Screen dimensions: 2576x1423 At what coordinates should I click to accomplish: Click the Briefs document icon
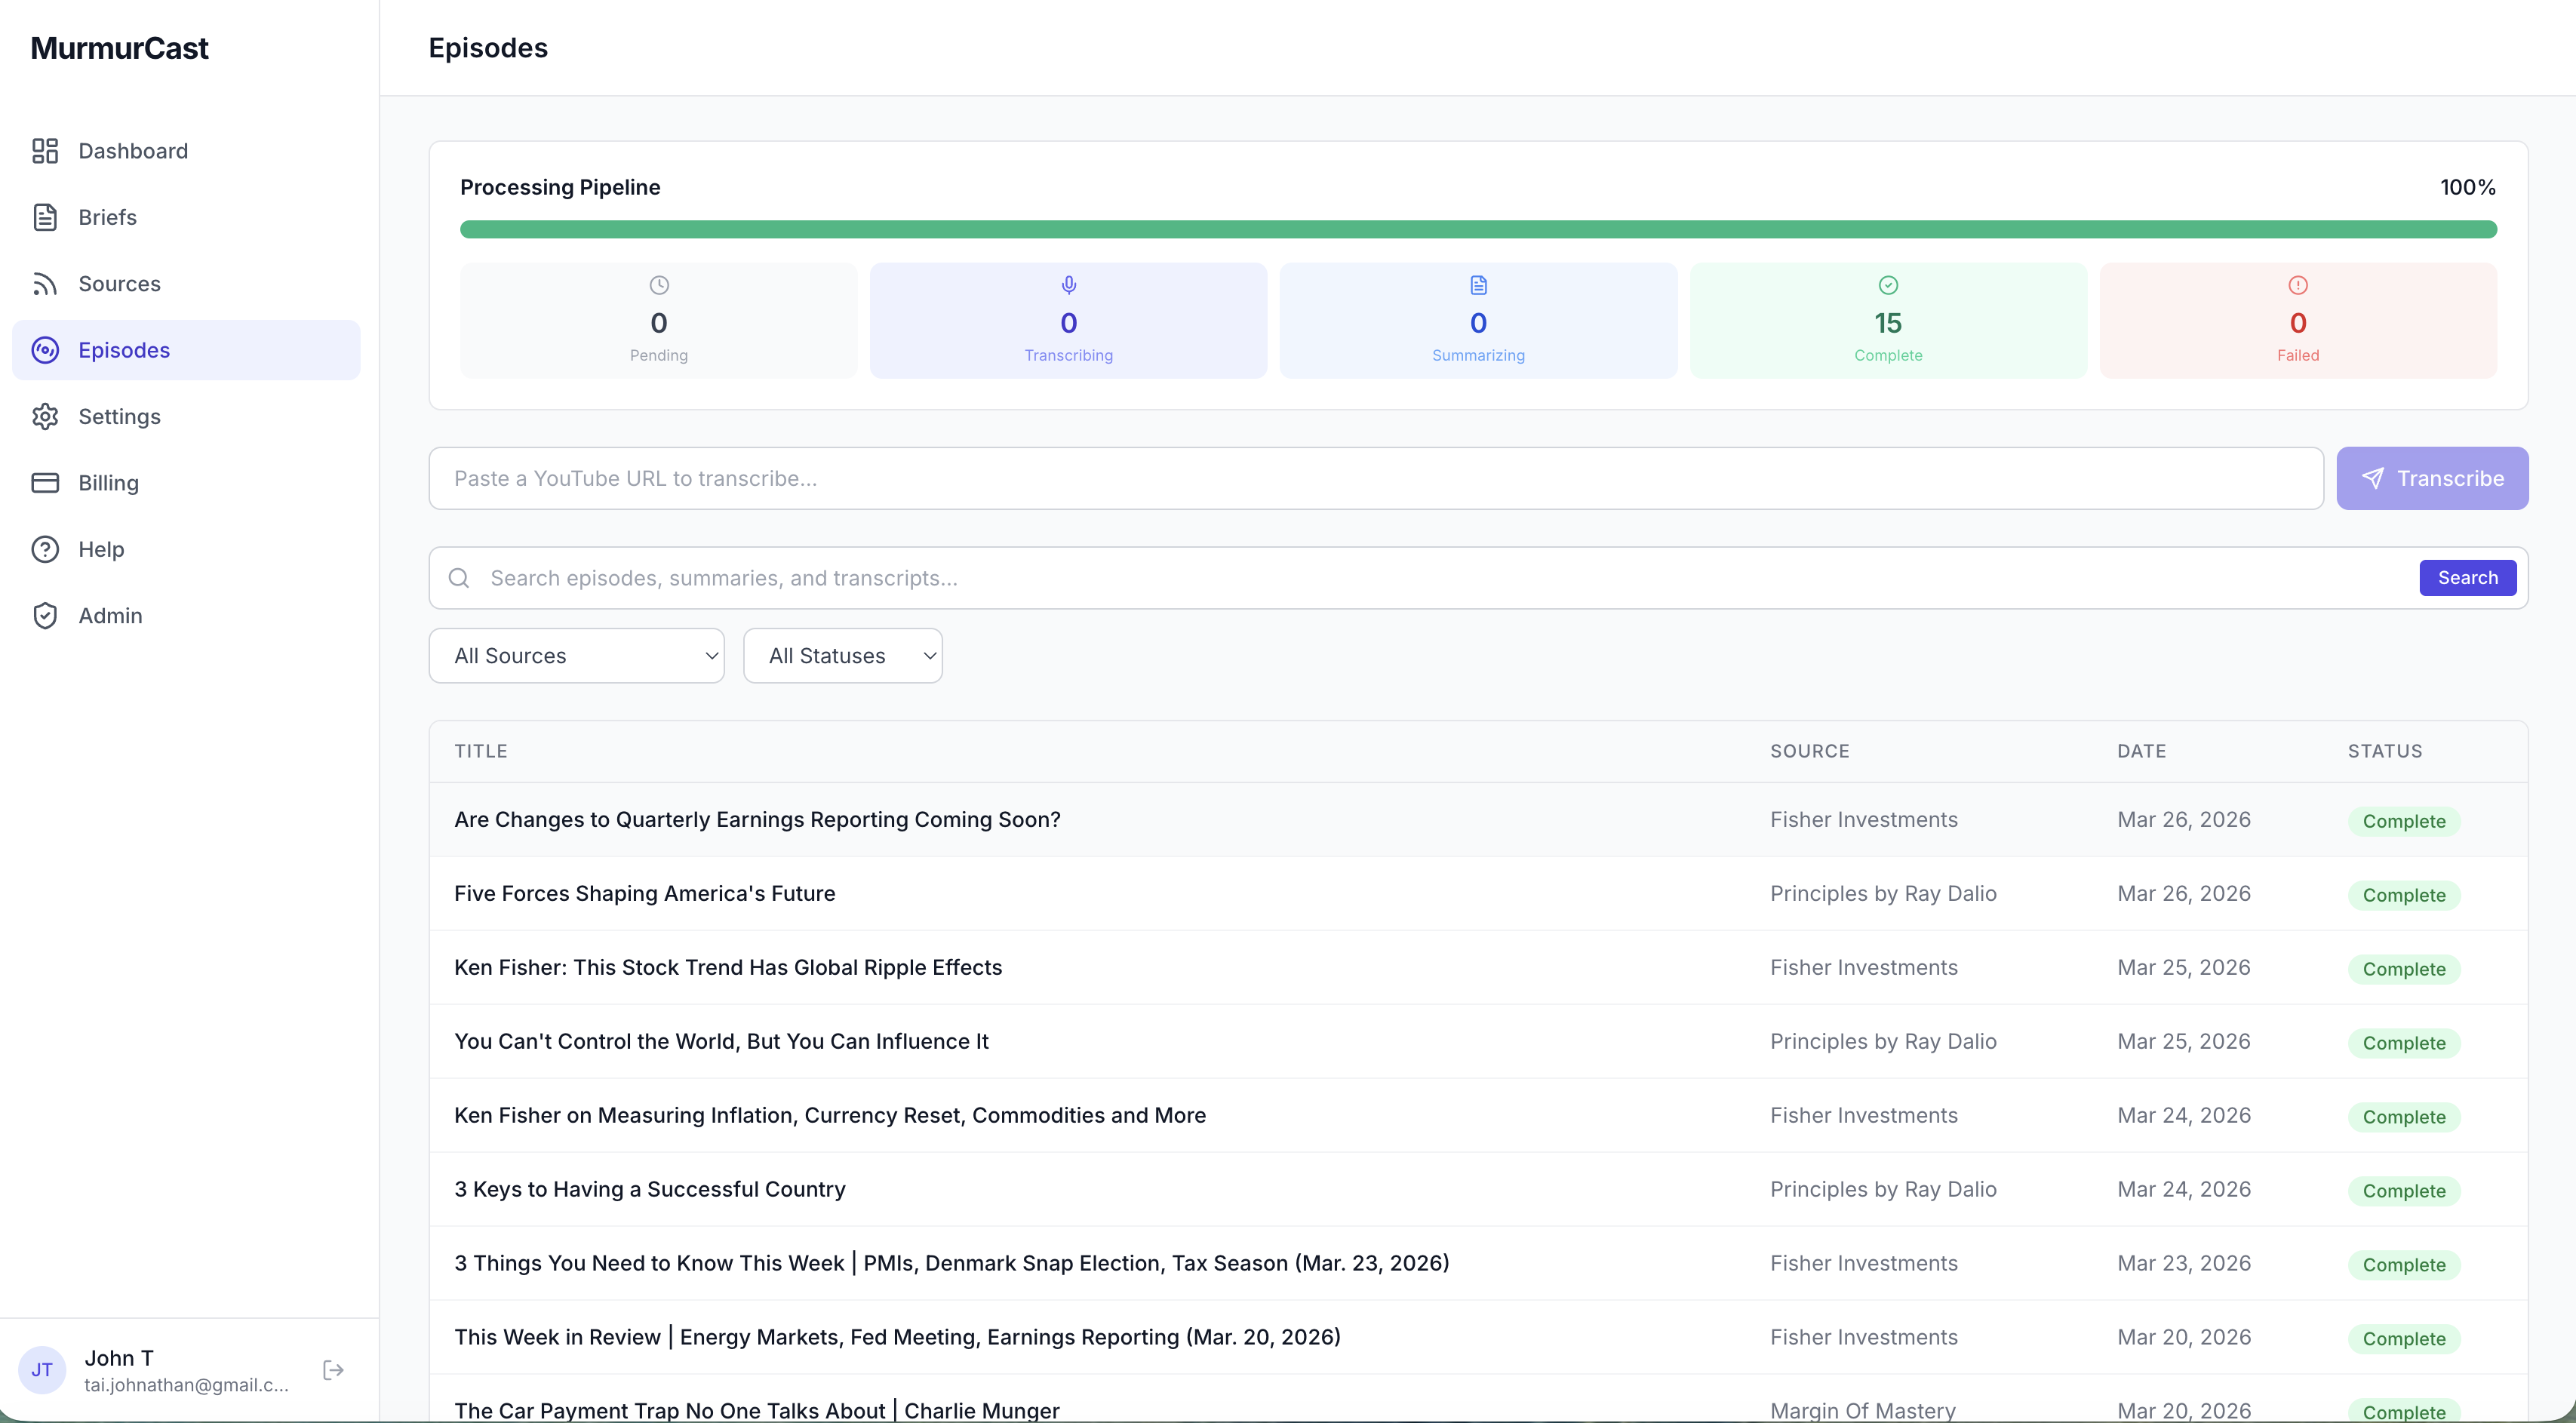(x=45, y=217)
